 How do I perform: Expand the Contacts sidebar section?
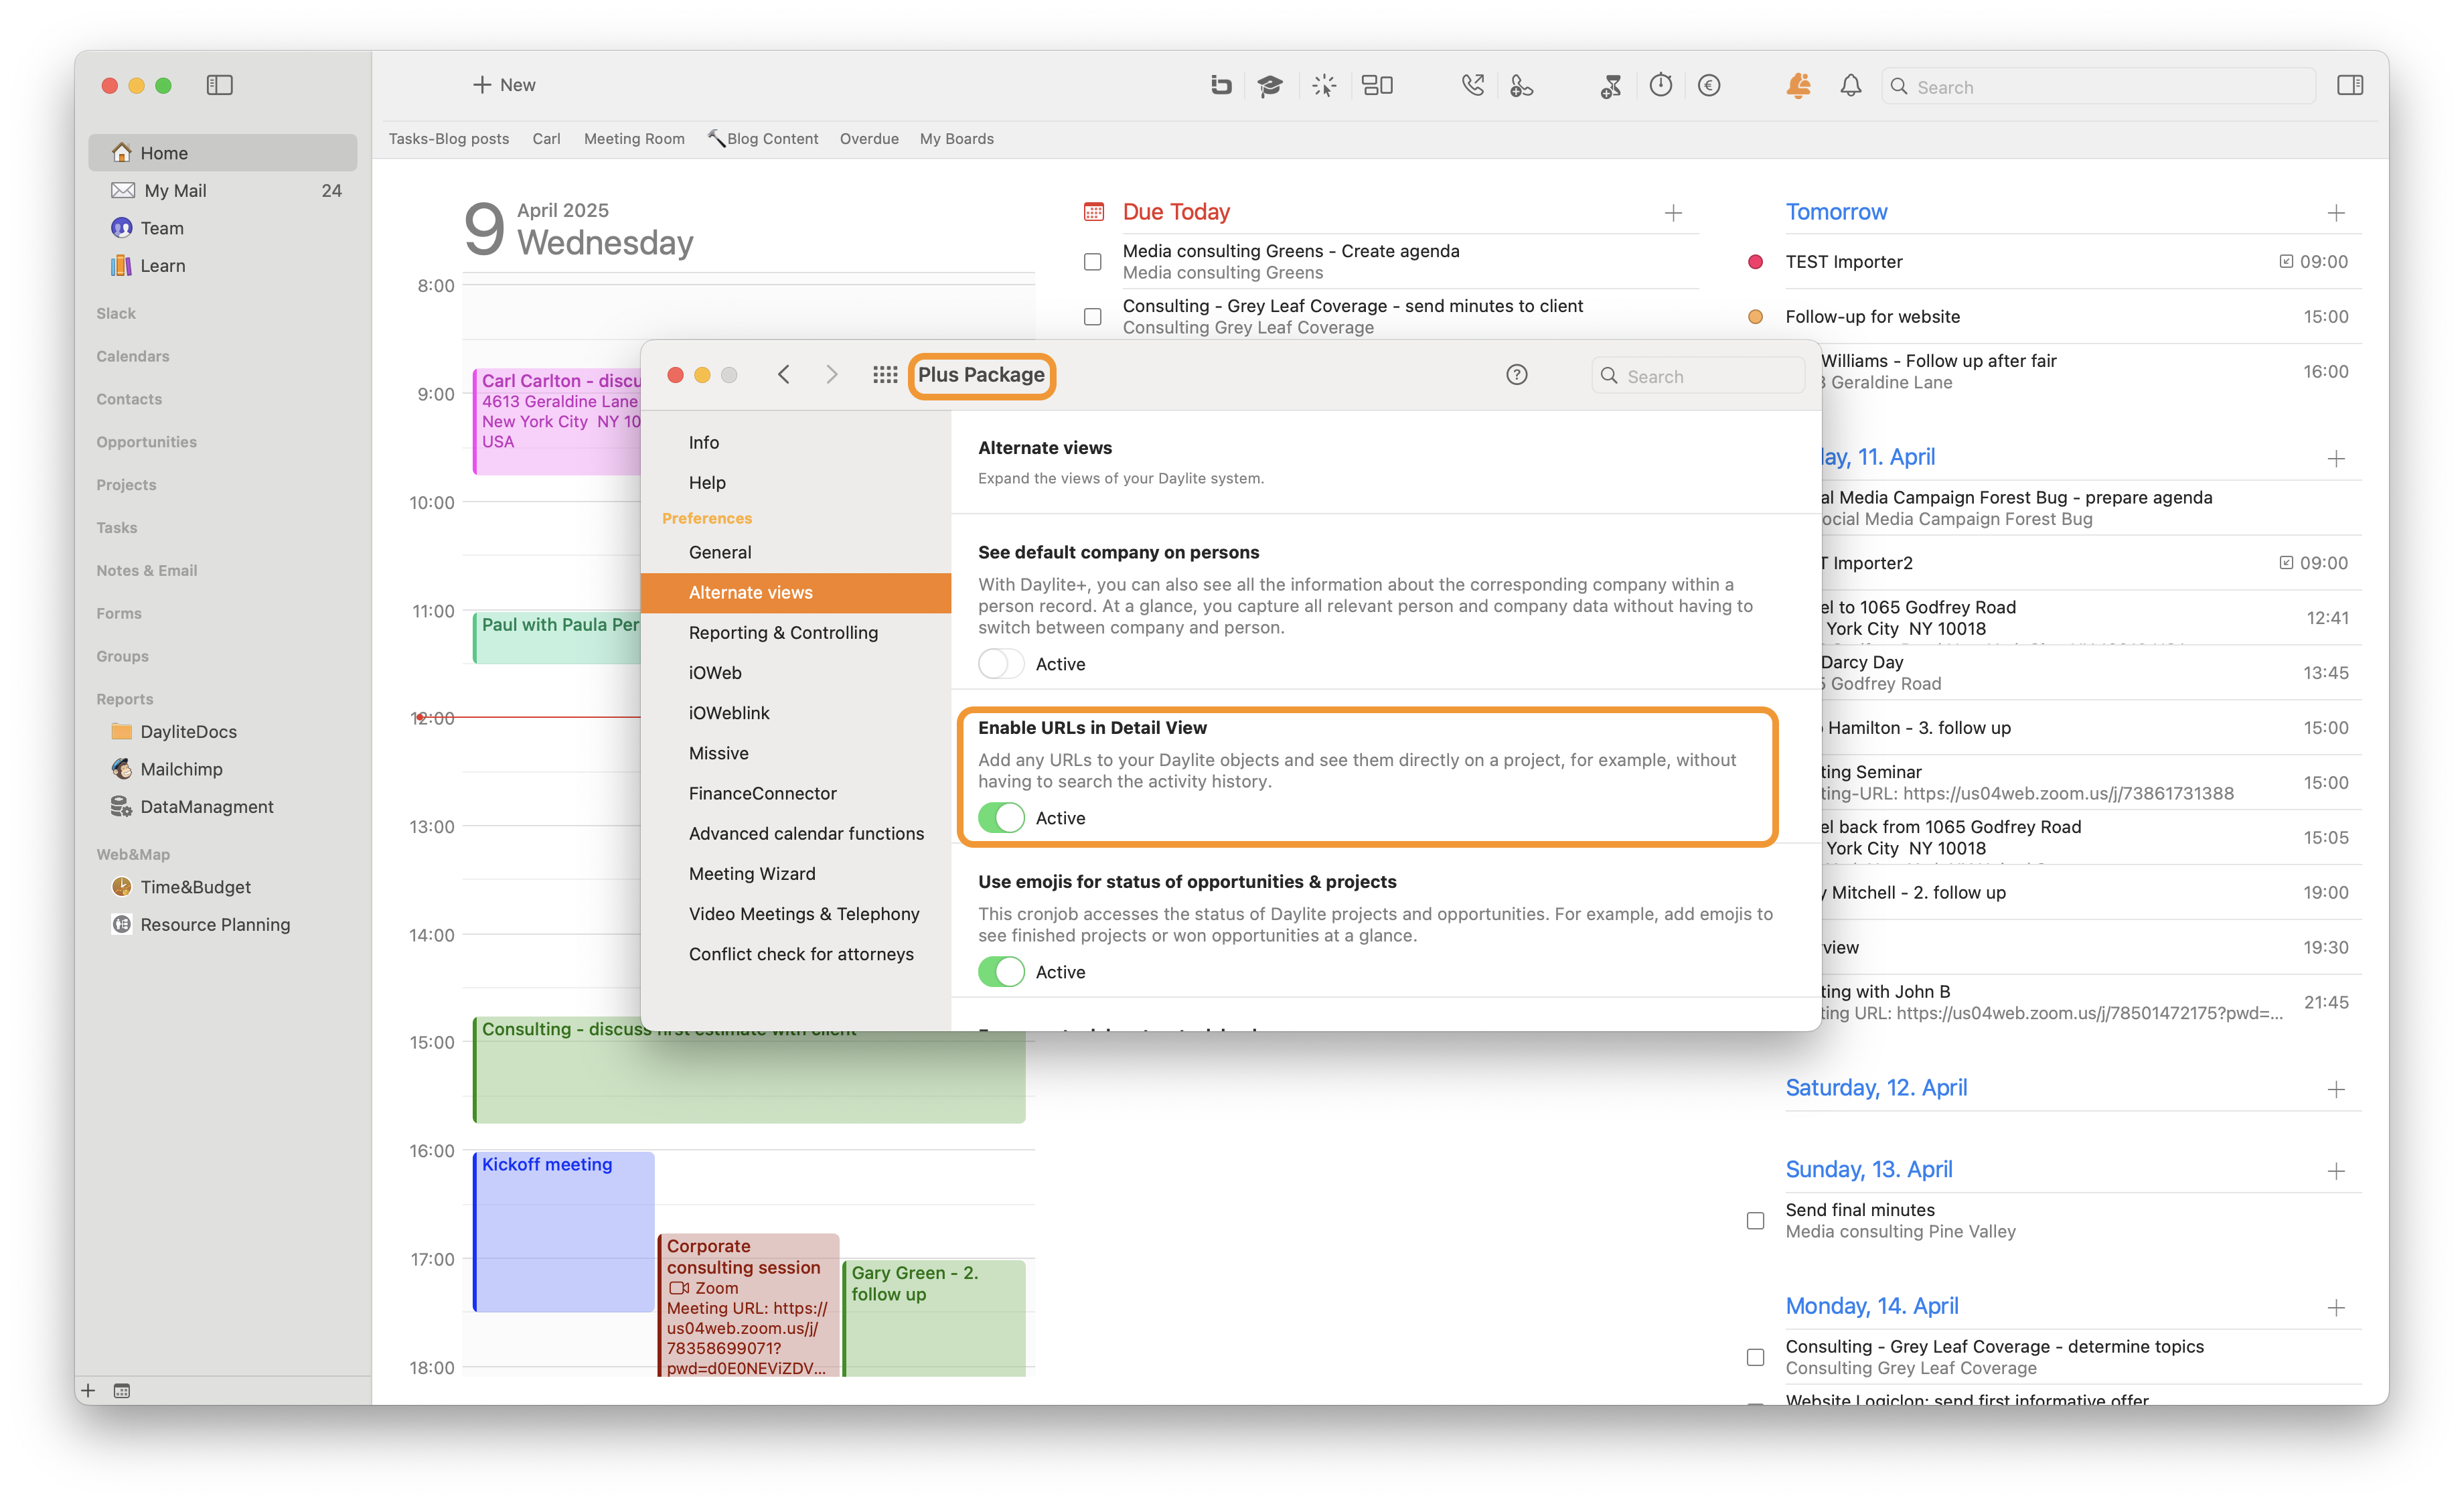click(x=129, y=399)
